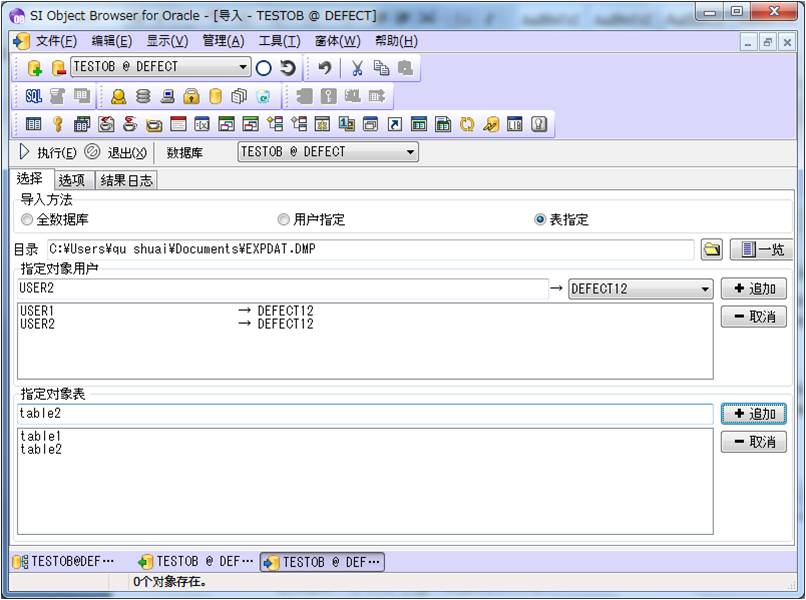Image resolution: width=806 pixels, height=600 pixels.
Task: Expand the DEFECT12 target user dropdown
Action: [x=706, y=289]
